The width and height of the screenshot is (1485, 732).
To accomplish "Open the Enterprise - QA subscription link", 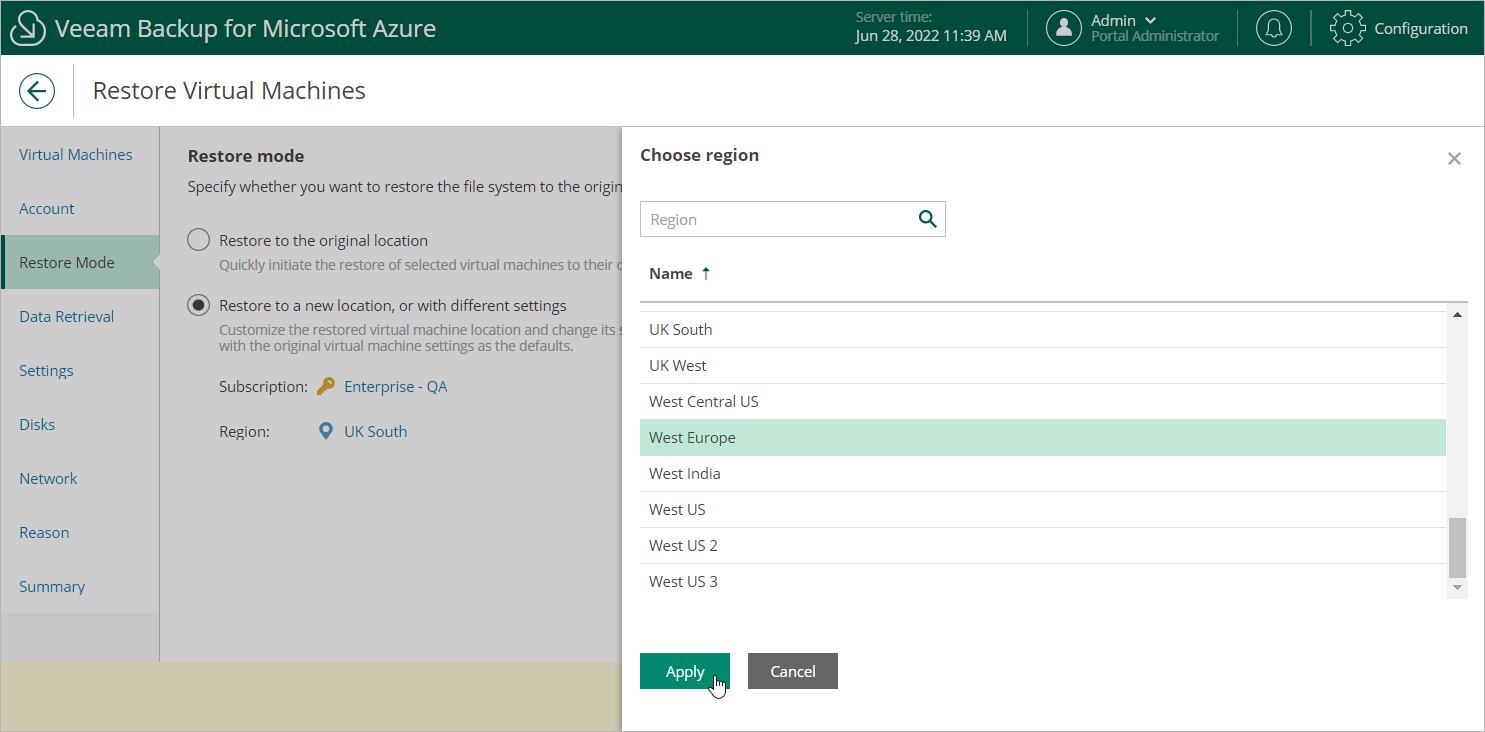I will [396, 386].
